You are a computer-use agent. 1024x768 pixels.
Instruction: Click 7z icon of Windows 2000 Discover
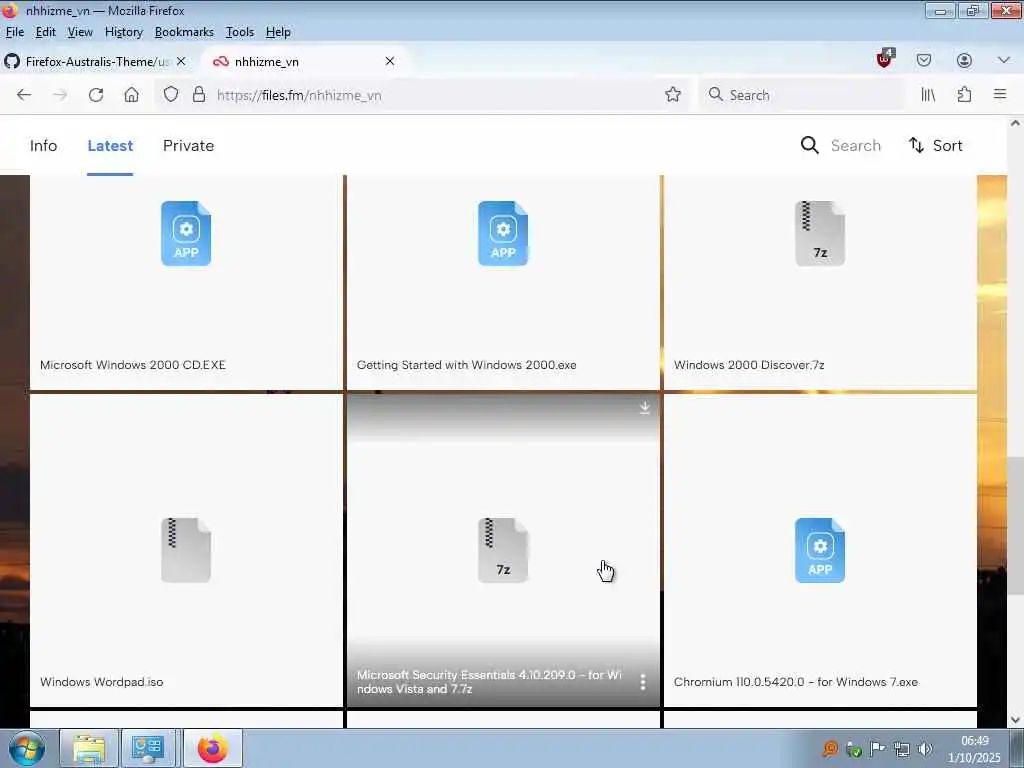coord(820,233)
